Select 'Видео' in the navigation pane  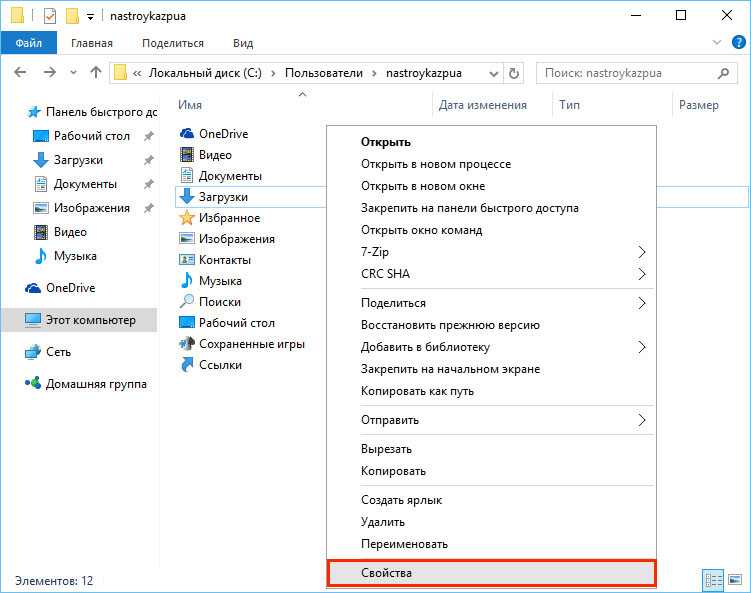(x=70, y=232)
